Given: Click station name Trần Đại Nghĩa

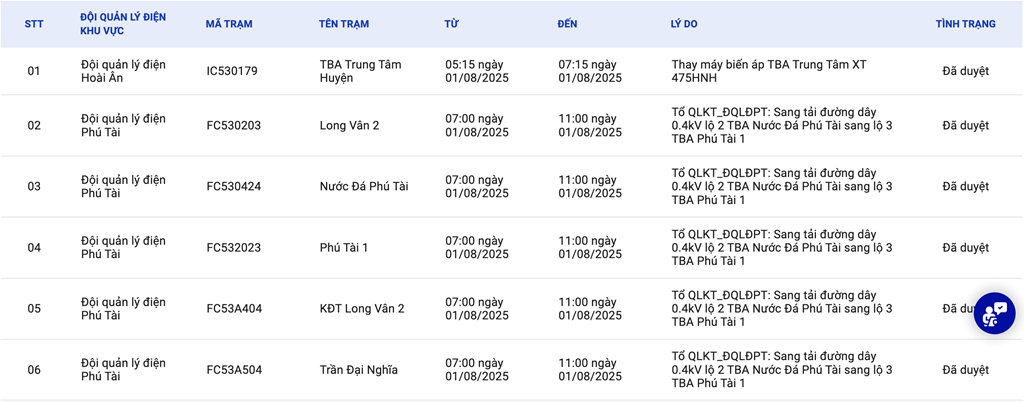Looking at the screenshot, I should click(358, 369).
